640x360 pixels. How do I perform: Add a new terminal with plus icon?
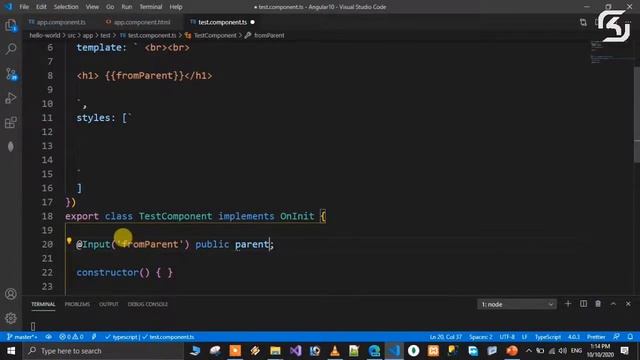(x=568, y=304)
